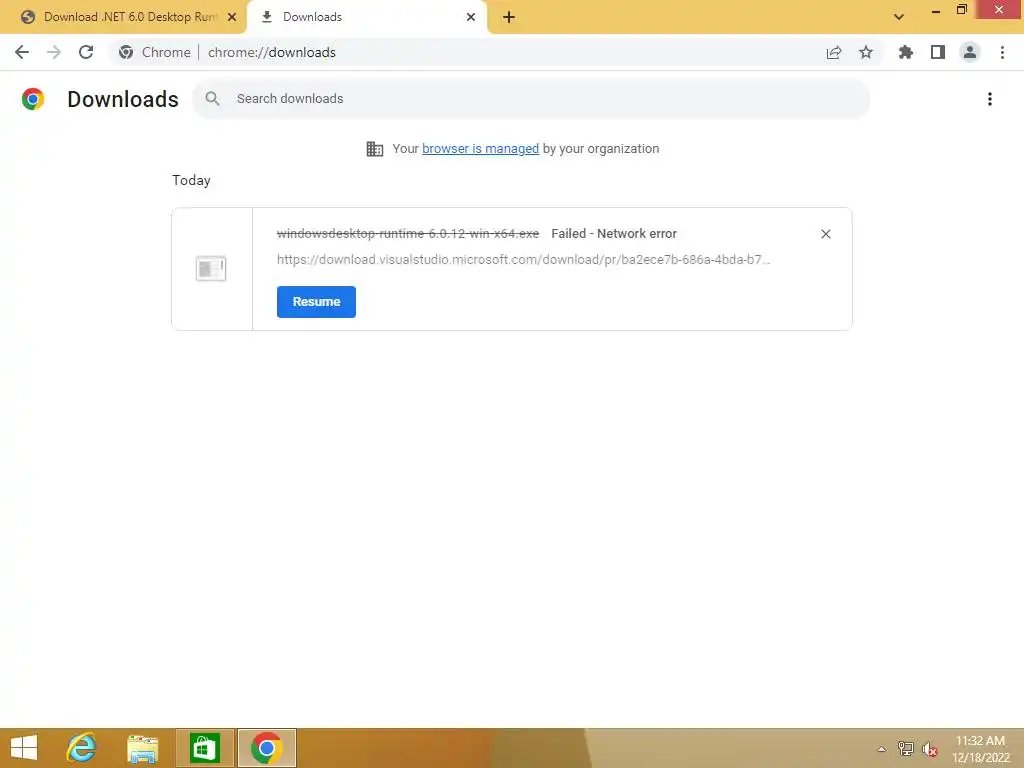Viewport: 1024px width, 768px height.
Task: Open the 'browser is managed' link
Action: coord(481,149)
